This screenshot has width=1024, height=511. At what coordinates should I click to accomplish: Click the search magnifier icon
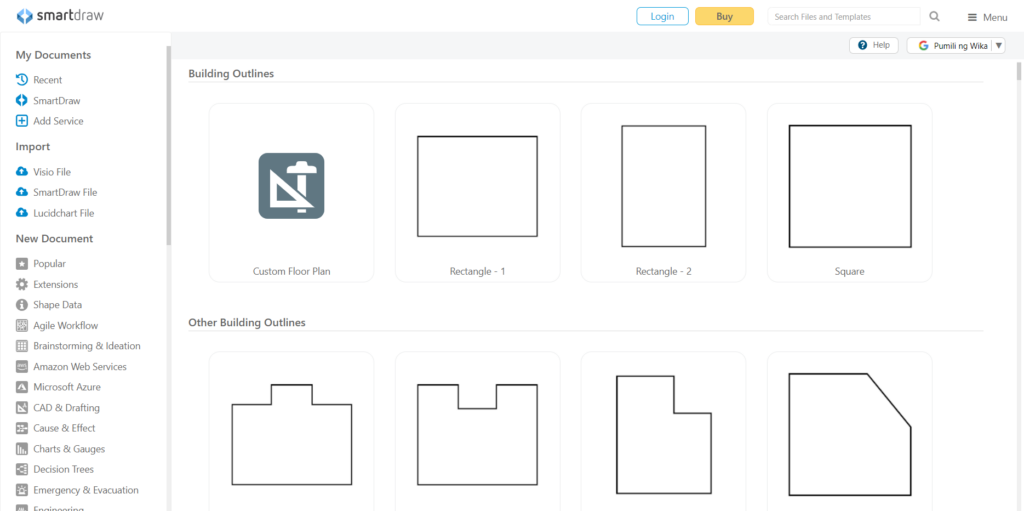pyautogui.click(x=934, y=16)
